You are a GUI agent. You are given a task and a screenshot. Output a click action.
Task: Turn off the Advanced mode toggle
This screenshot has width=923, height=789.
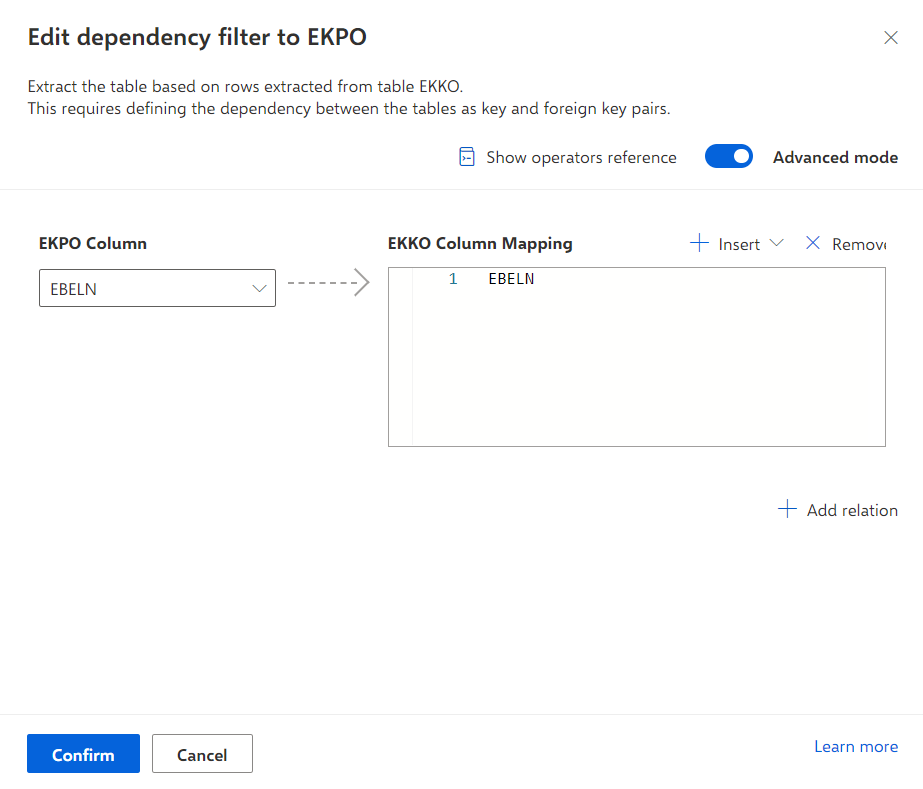click(x=729, y=157)
